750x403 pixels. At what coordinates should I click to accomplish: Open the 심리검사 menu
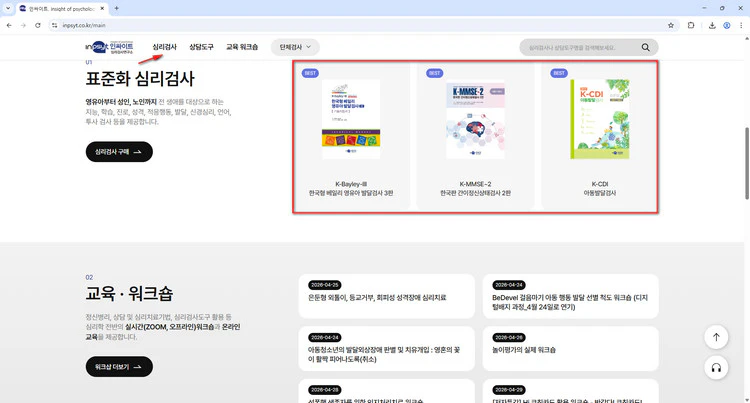(165, 47)
